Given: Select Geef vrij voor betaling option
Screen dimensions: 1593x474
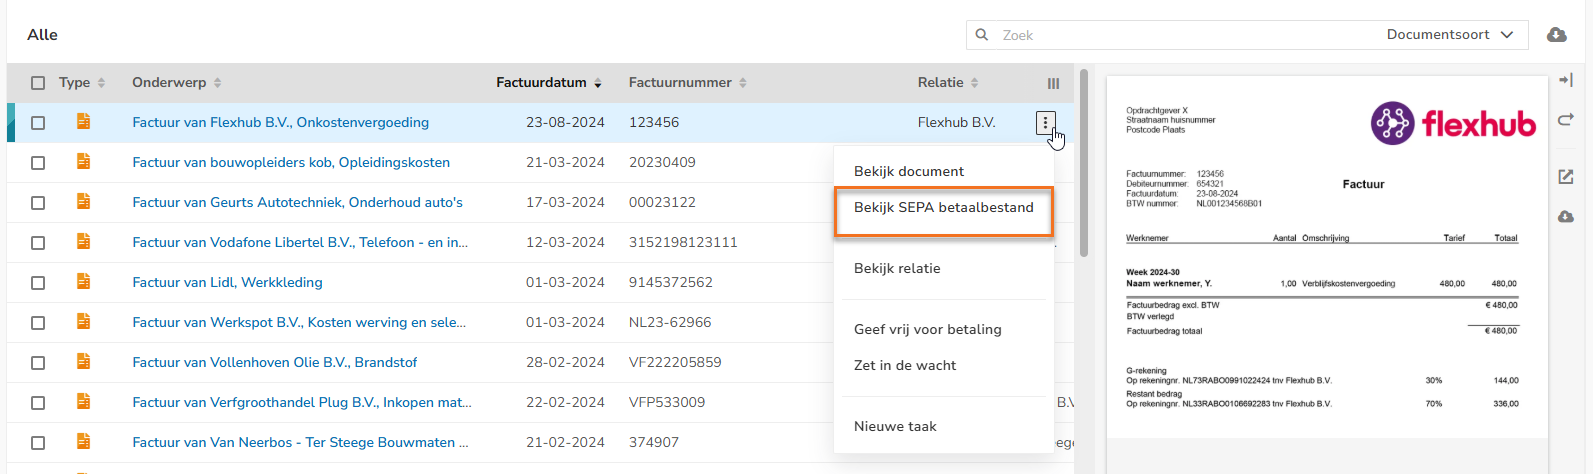Looking at the screenshot, I should point(927,329).
